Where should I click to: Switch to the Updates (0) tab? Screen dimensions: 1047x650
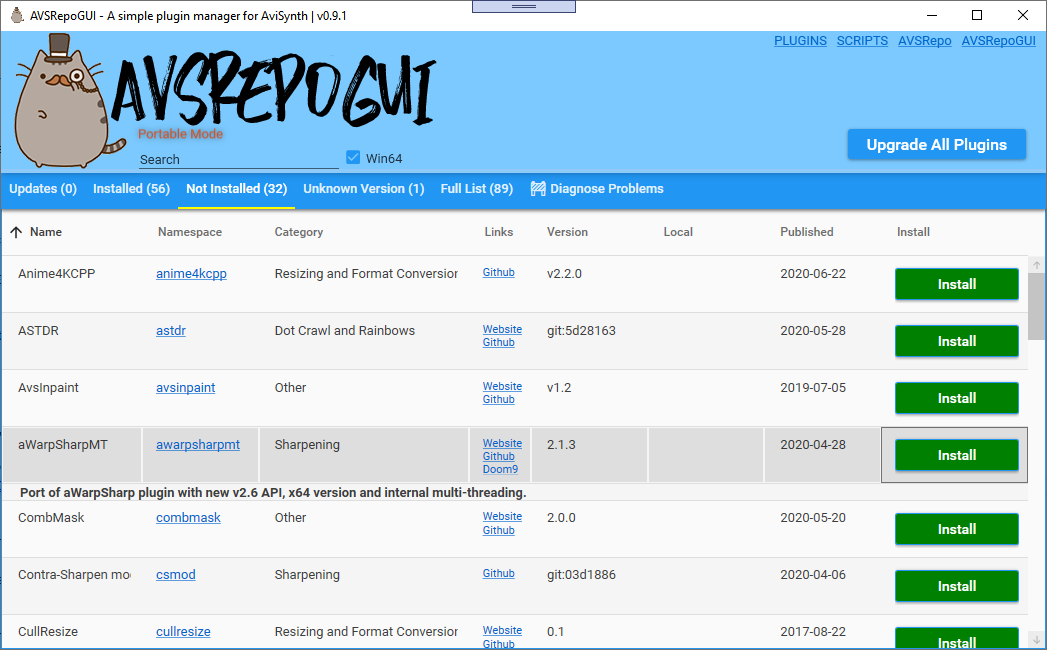(x=43, y=189)
